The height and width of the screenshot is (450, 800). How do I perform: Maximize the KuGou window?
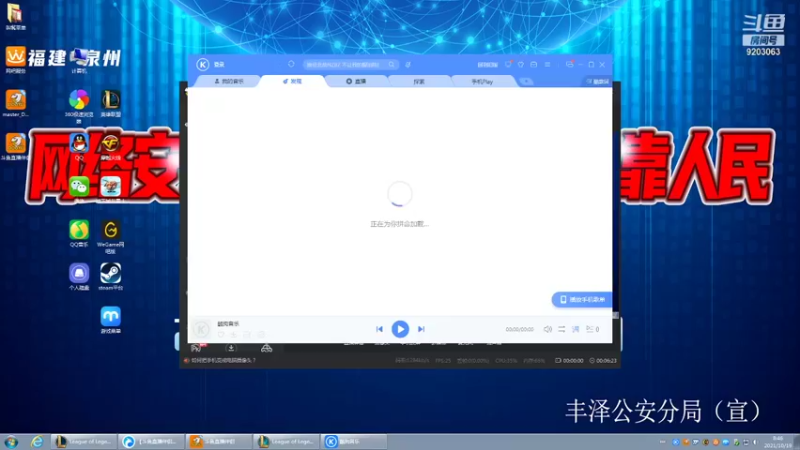point(591,65)
